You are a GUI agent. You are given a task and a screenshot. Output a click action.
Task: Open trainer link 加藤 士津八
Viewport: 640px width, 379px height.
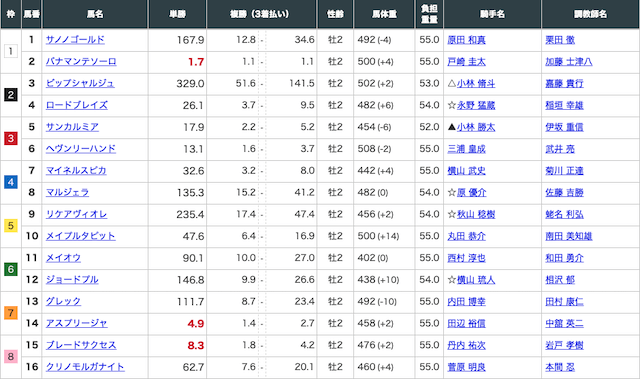[569, 62]
